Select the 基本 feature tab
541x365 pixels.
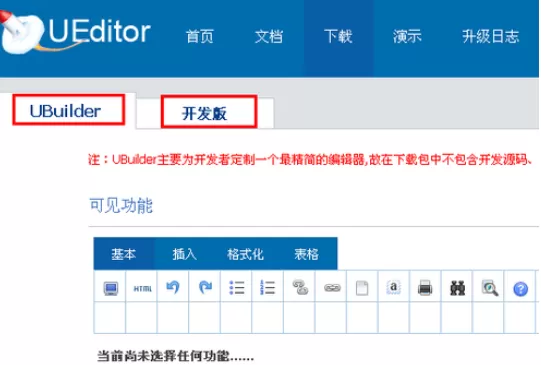point(124,254)
